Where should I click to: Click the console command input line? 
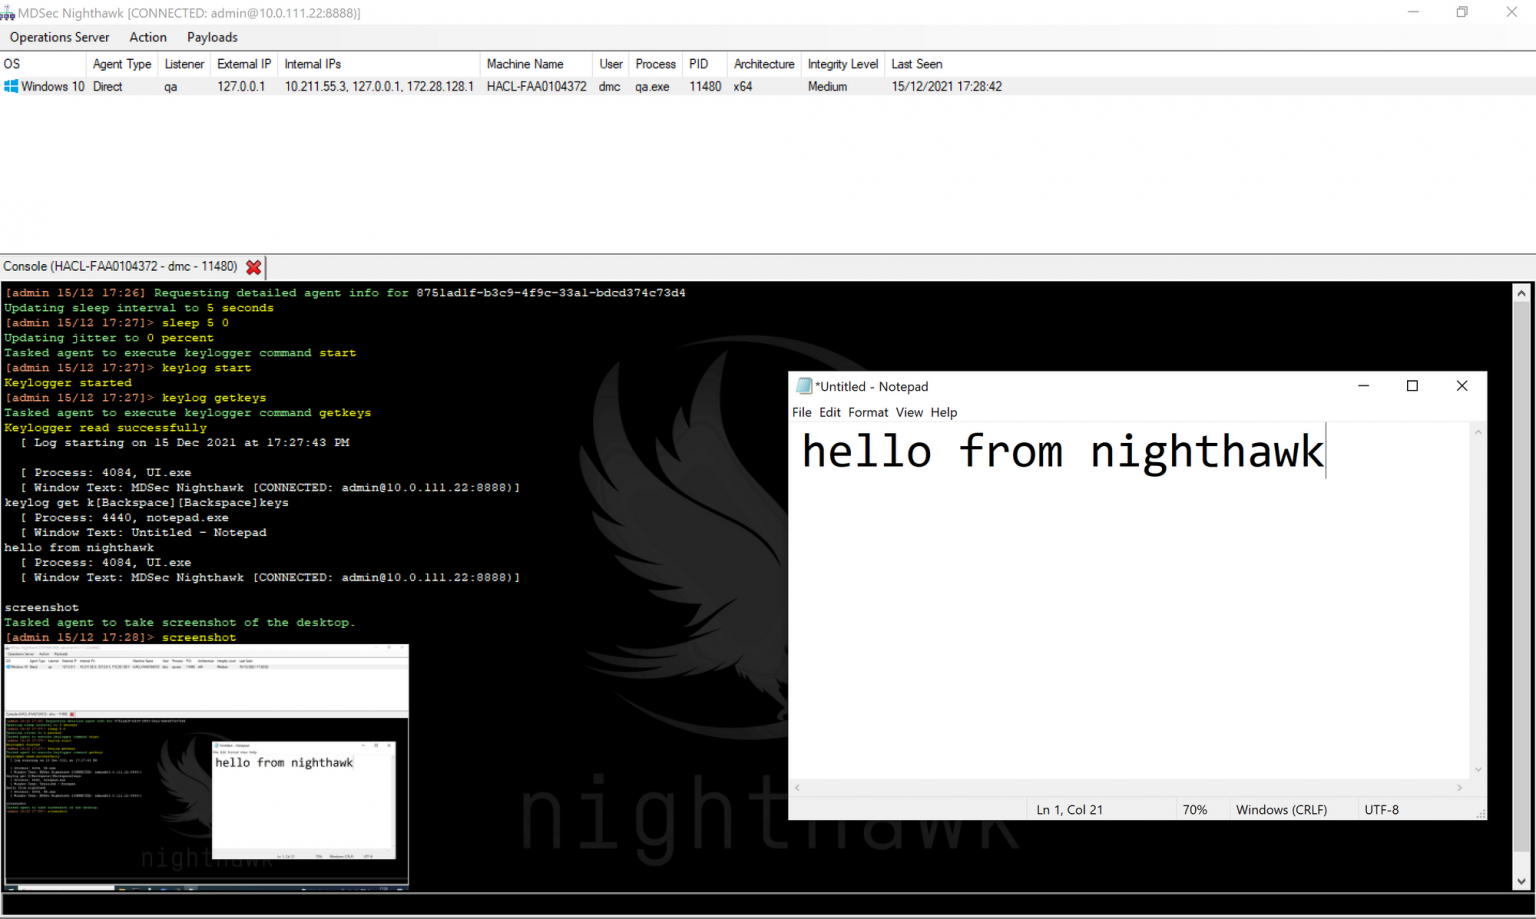tap(760, 905)
